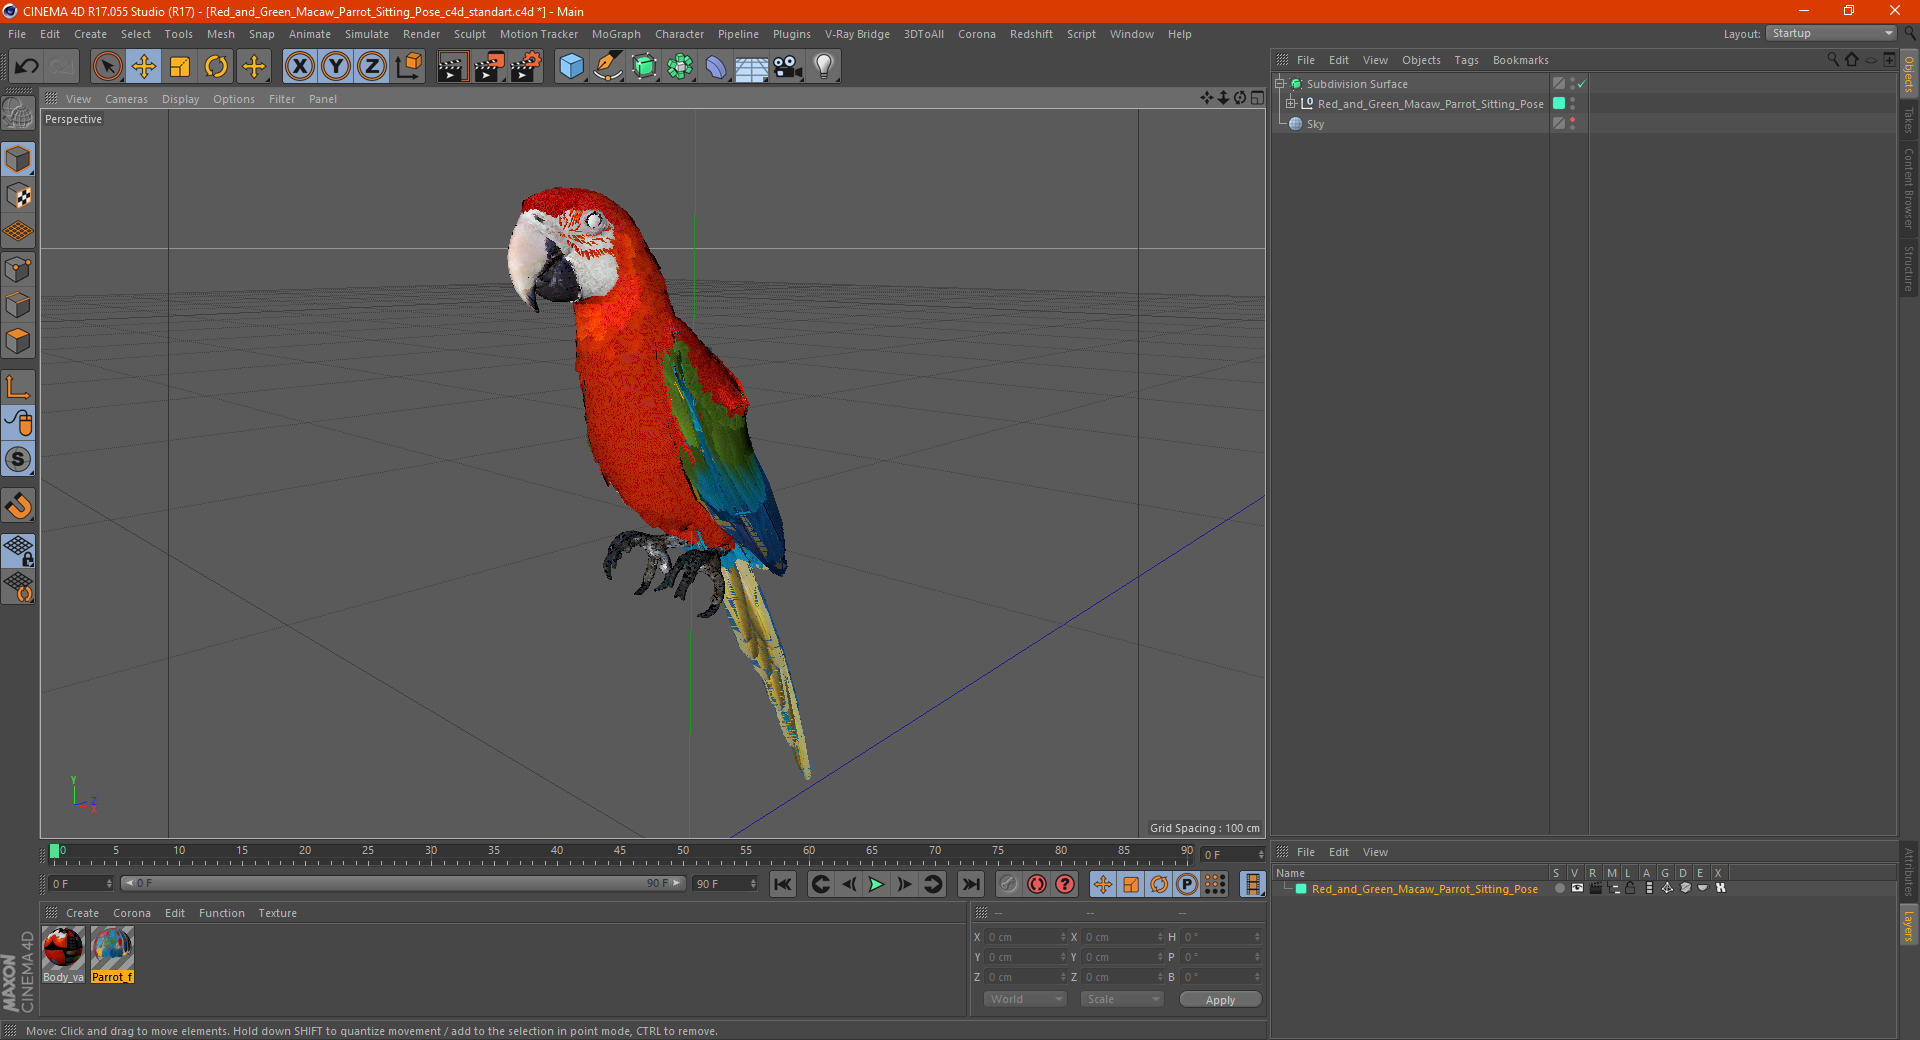Open Object Manager Tags menu
The image size is (1920, 1040).
(x=1466, y=60)
